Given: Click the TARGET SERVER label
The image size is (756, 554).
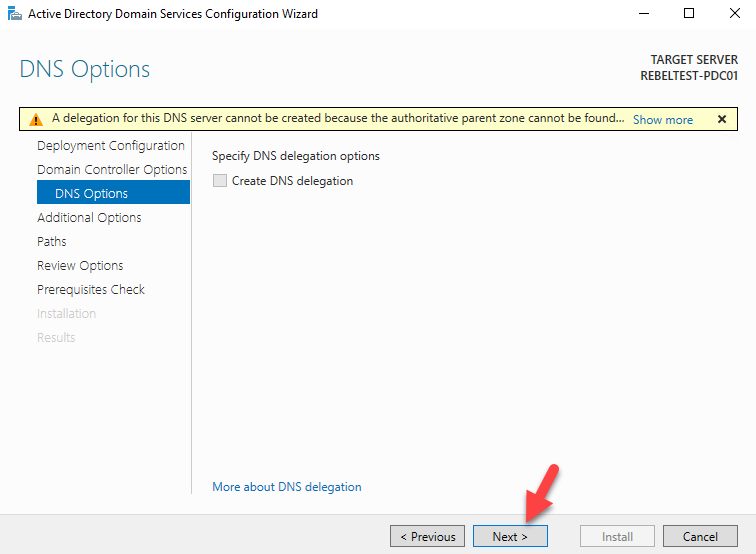Looking at the screenshot, I should coord(694,60).
